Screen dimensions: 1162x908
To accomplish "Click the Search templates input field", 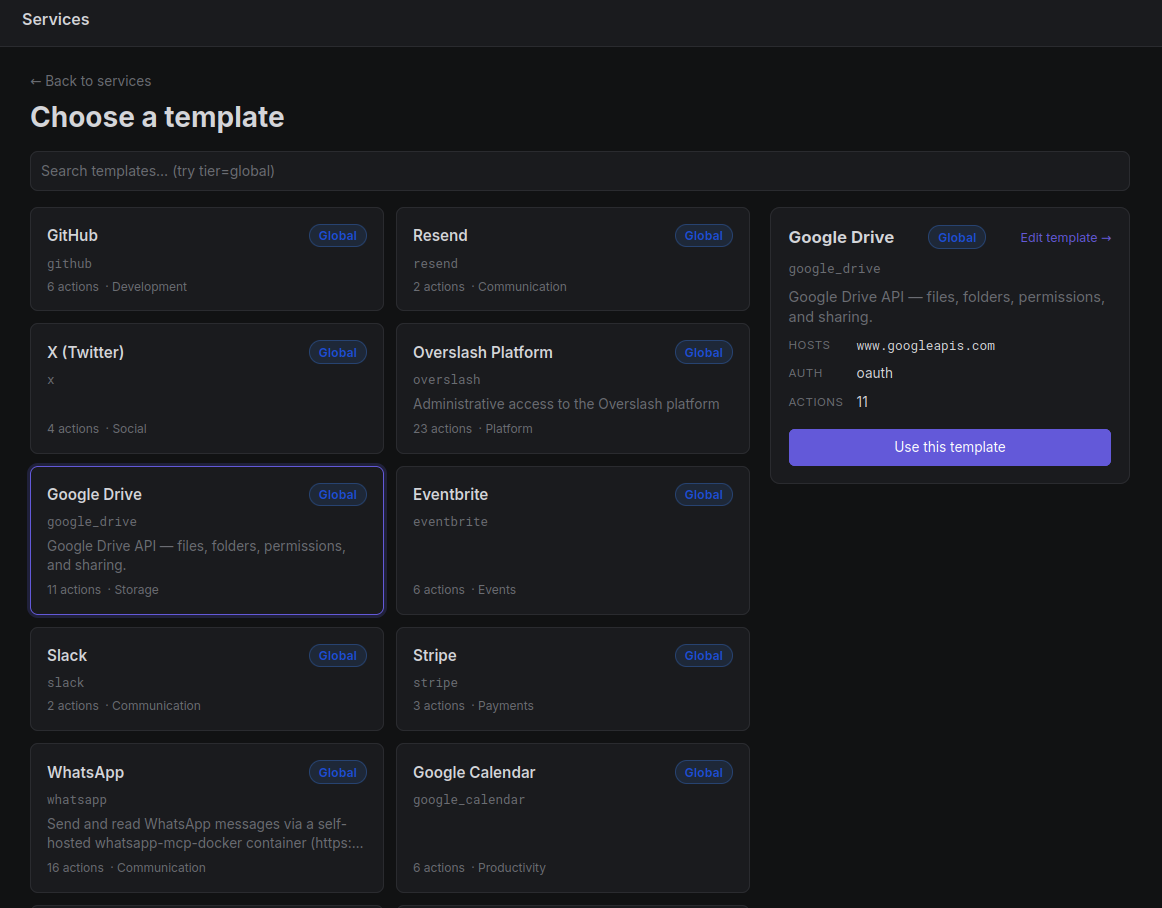I will pyautogui.click(x=580, y=171).
